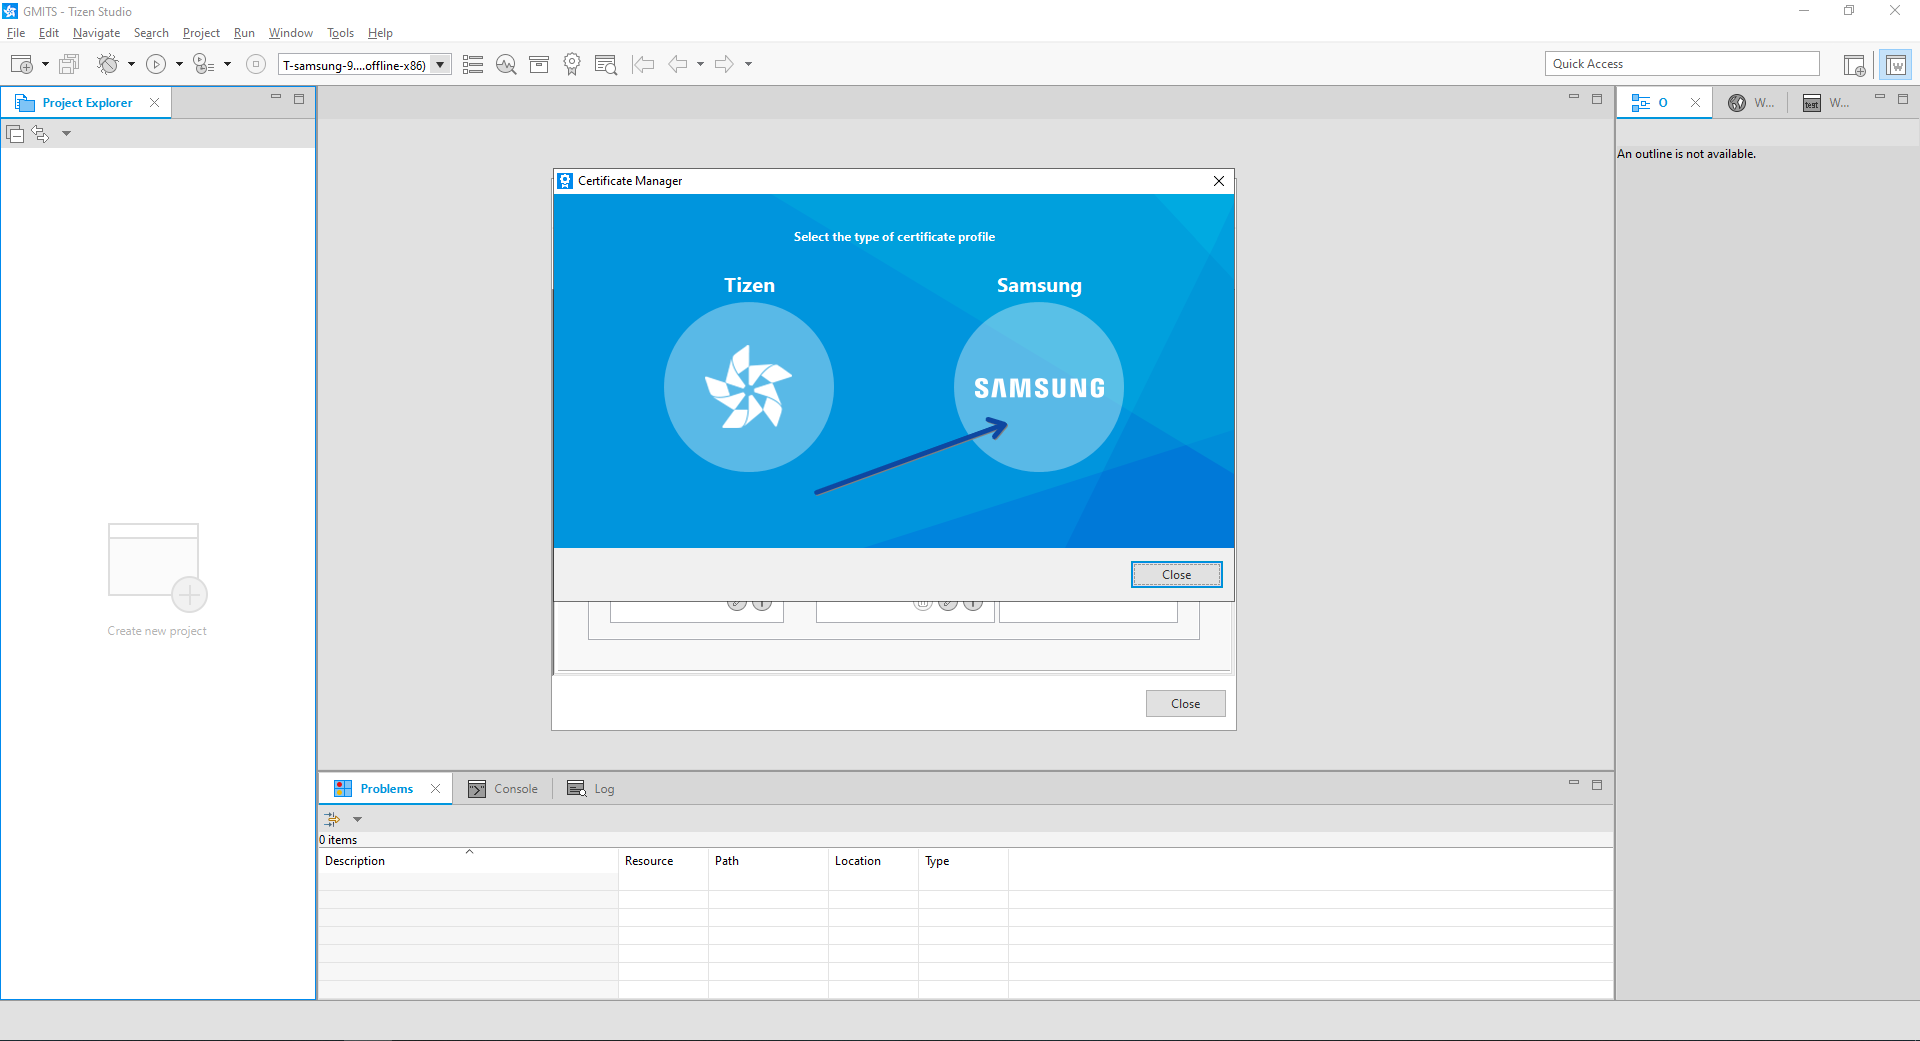Sort by the Resource column header
Screen dimensions: 1920x1041
[663, 861]
